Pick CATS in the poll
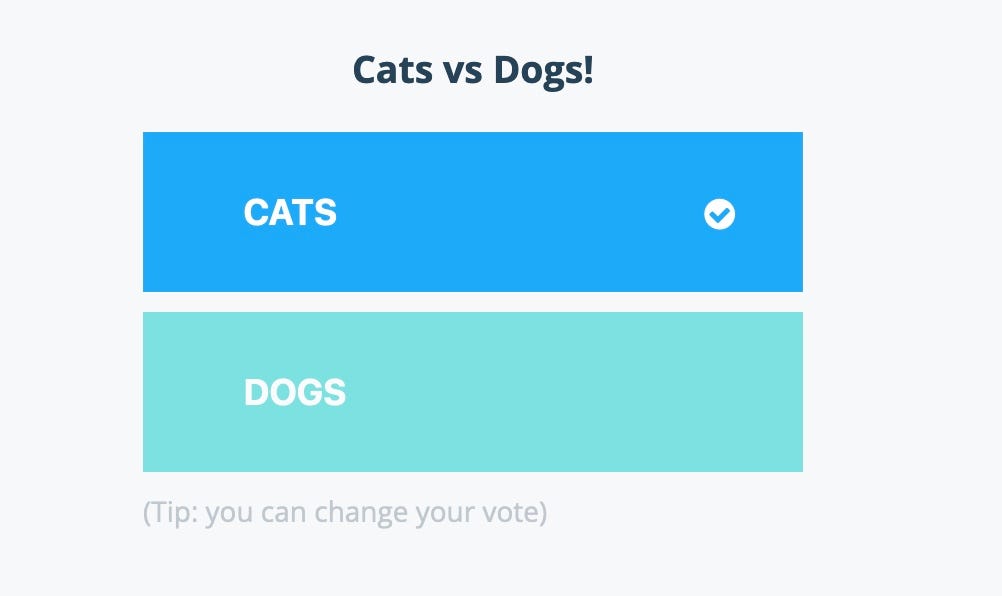The height and width of the screenshot is (596, 1002). [x=473, y=212]
